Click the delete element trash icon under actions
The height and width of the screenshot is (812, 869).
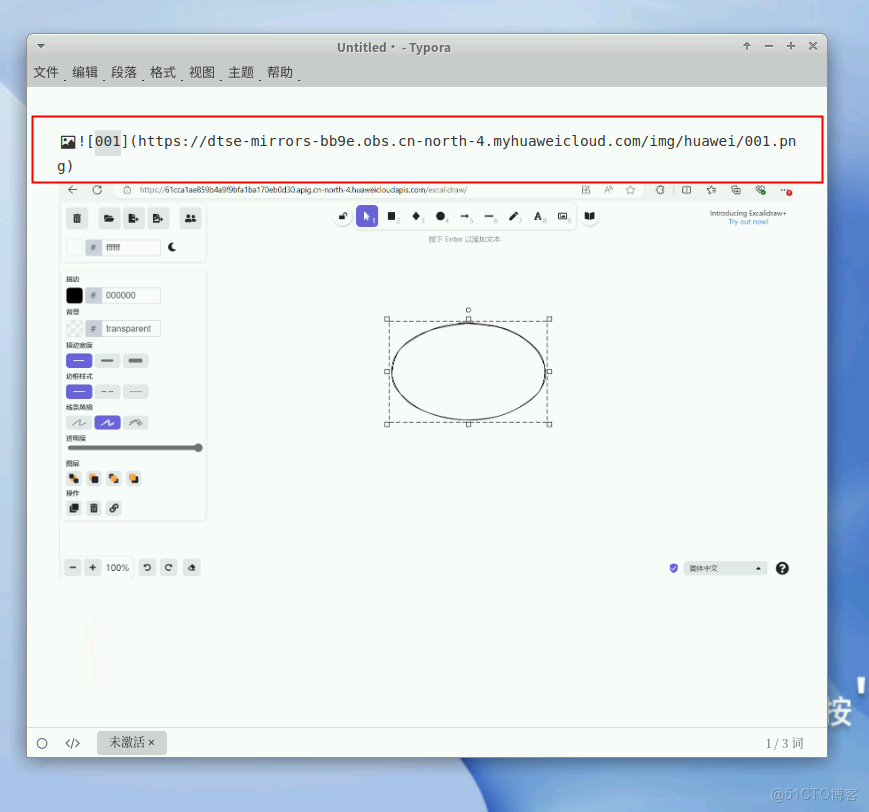coord(94,508)
